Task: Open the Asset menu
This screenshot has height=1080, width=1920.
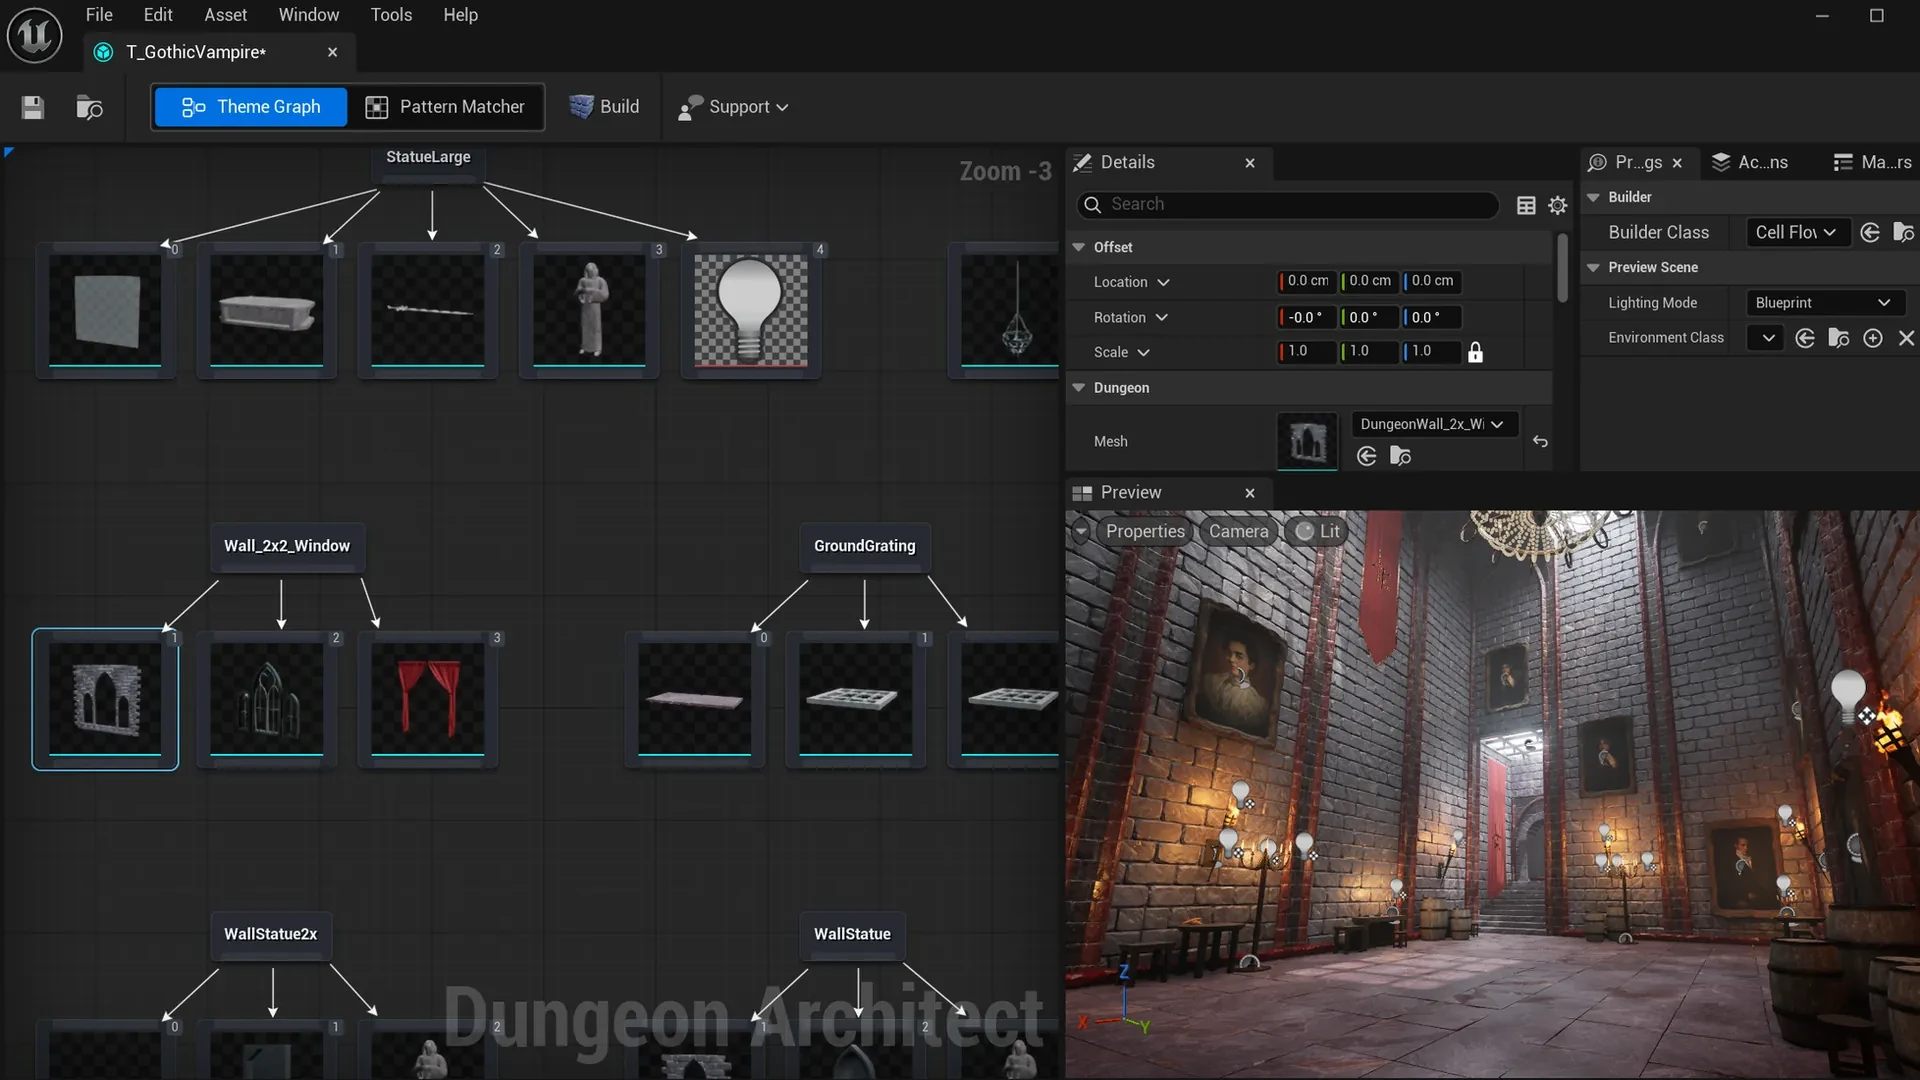Action: pos(225,15)
